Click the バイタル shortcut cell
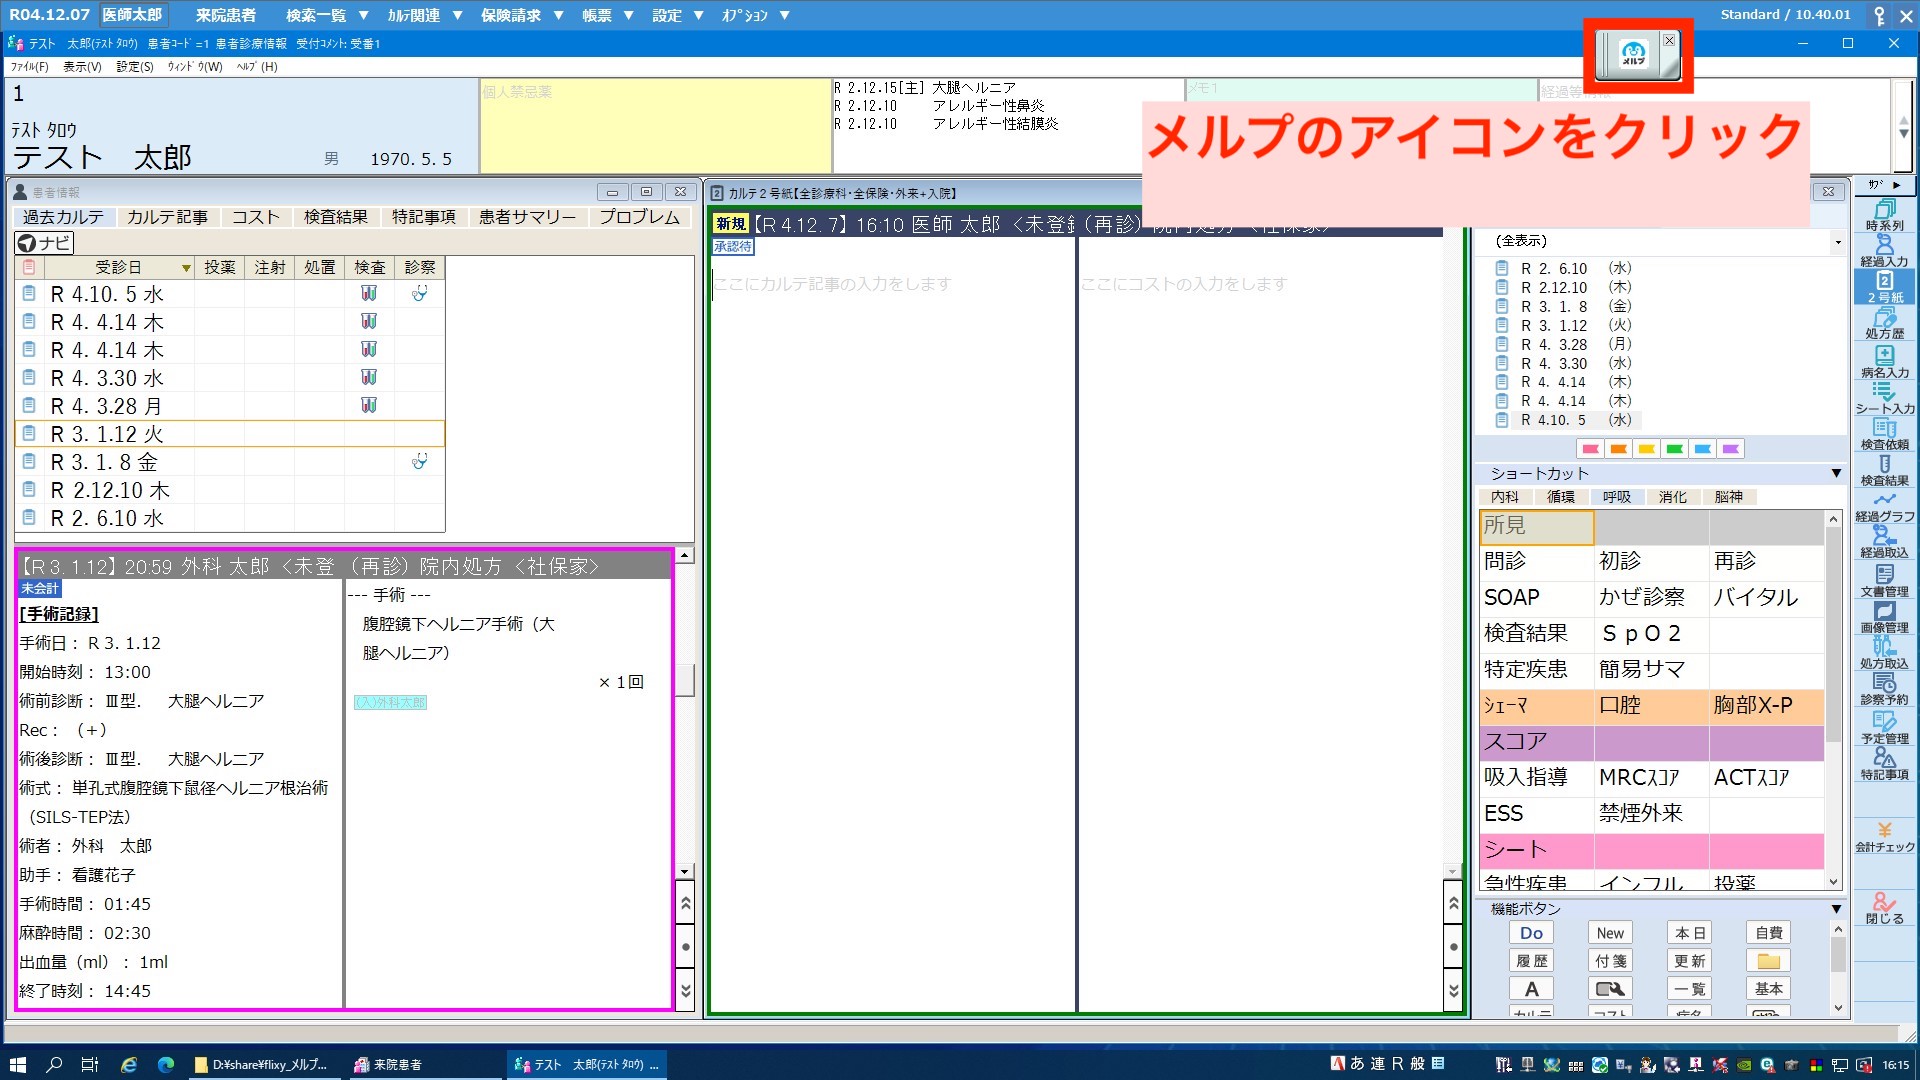The image size is (1920, 1080). [x=1766, y=598]
